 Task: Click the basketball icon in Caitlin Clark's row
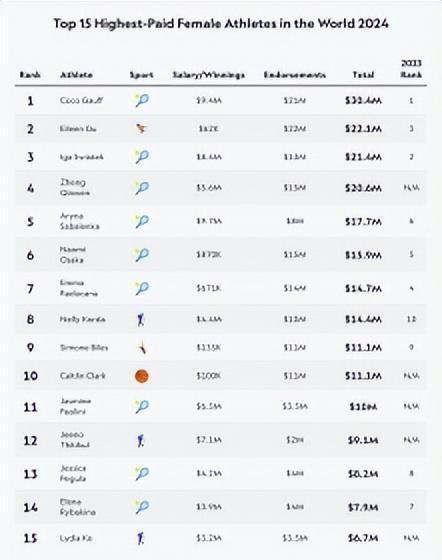click(142, 376)
